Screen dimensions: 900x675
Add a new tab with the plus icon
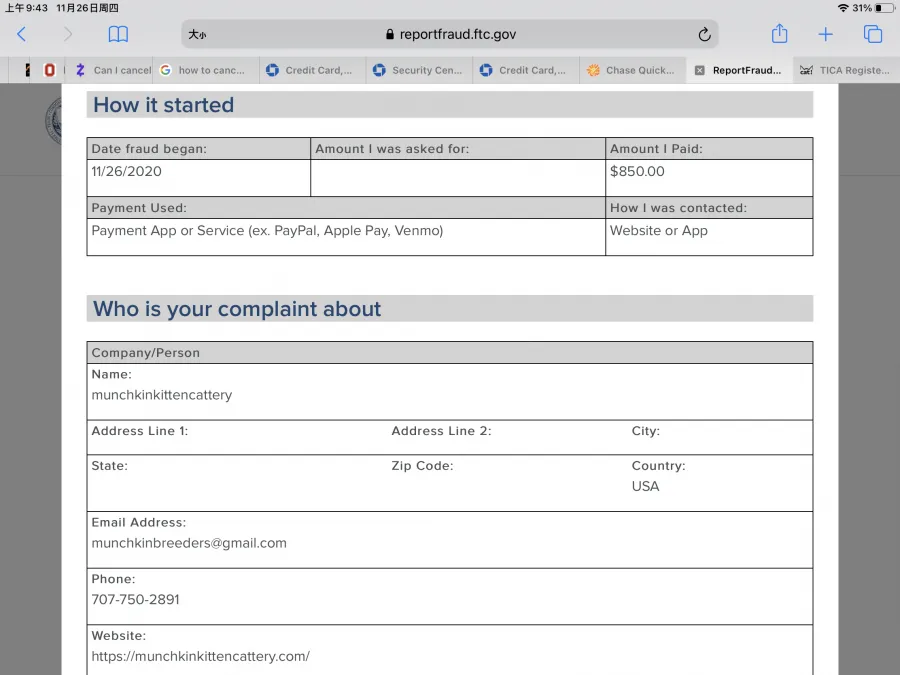click(825, 34)
